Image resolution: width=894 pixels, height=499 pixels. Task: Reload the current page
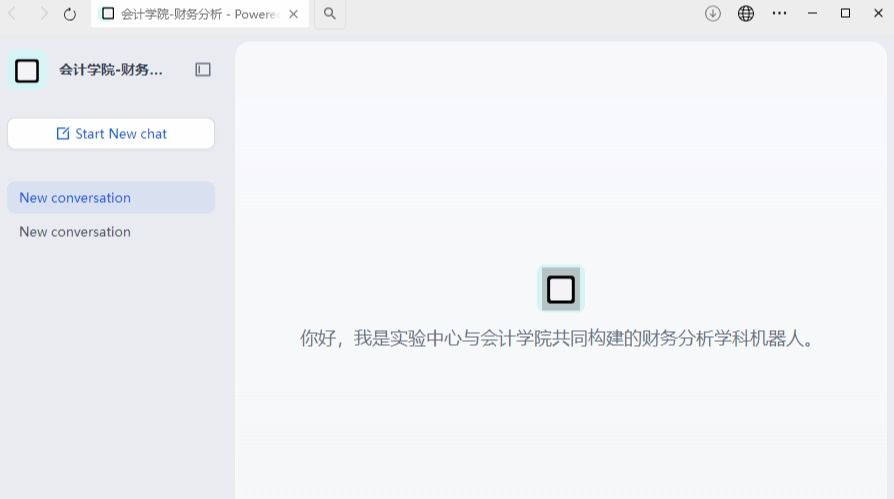coord(70,14)
